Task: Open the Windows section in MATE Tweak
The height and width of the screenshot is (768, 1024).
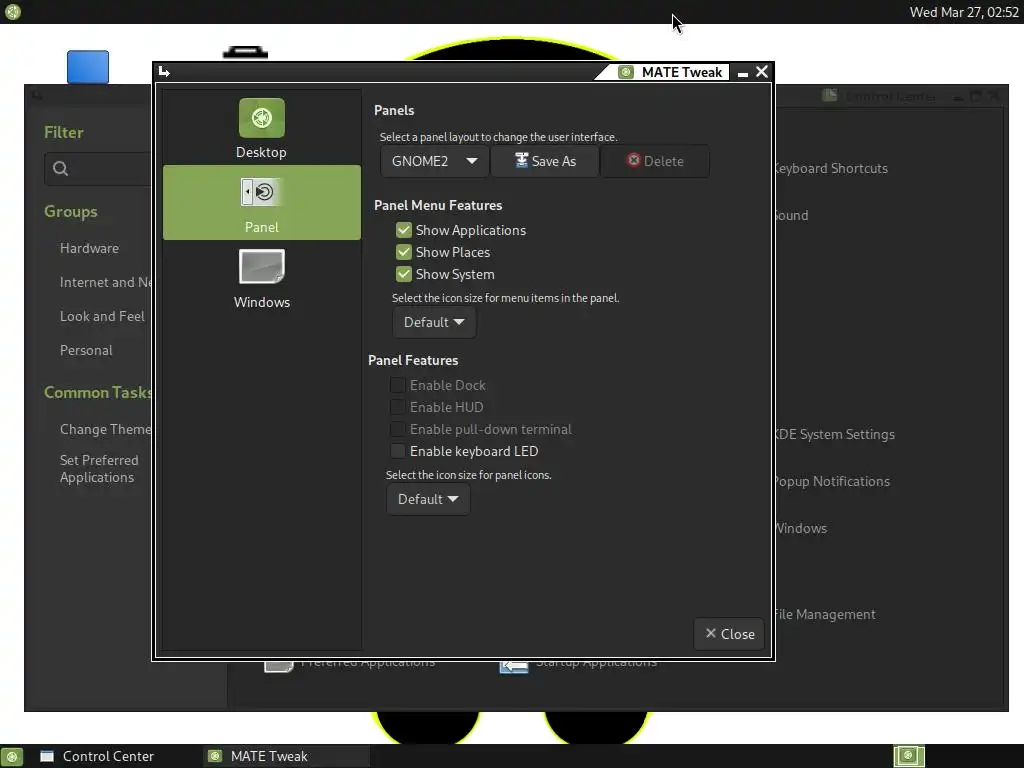Action: pyautogui.click(x=261, y=278)
